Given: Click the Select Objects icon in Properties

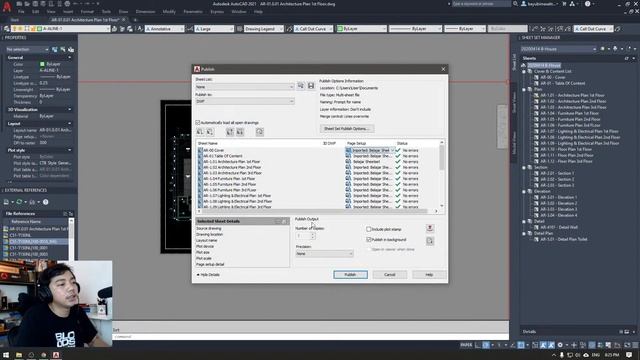Looking at the screenshot, I should [63, 49].
